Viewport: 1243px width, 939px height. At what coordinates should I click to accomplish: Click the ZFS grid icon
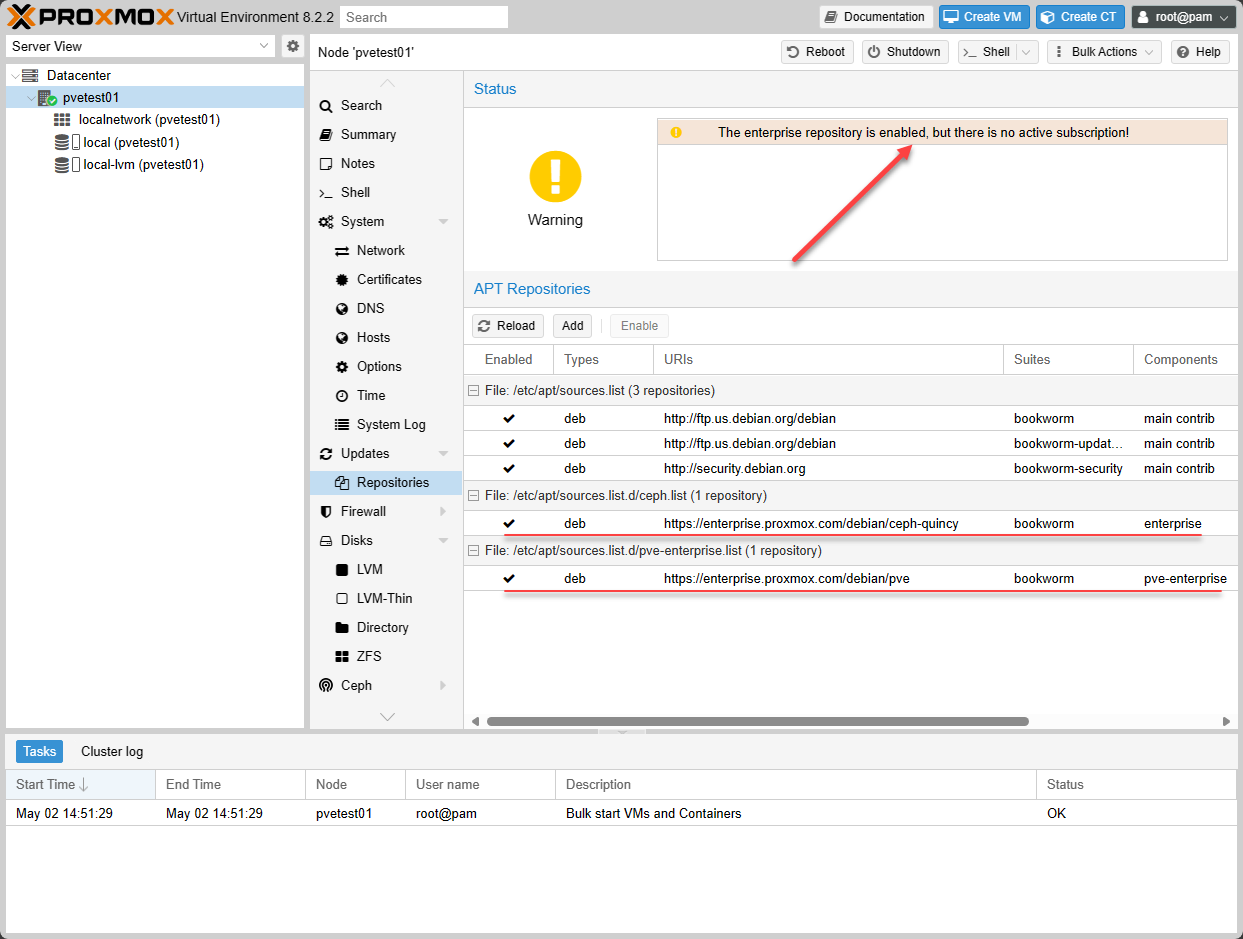(342, 657)
